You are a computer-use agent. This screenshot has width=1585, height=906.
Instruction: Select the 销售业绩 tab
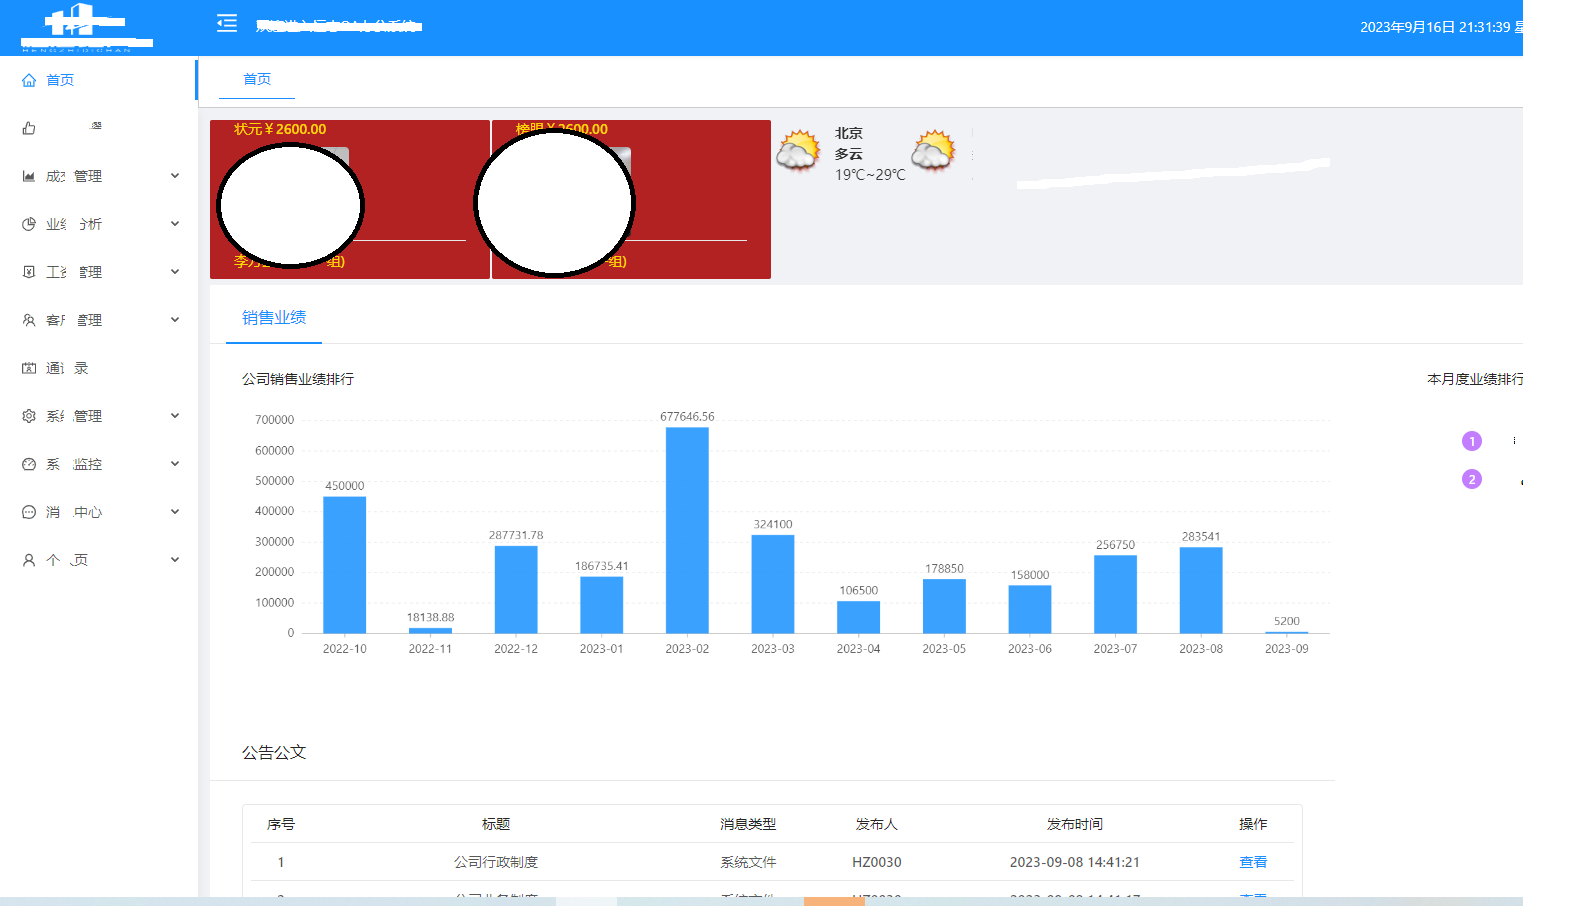point(274,317)
